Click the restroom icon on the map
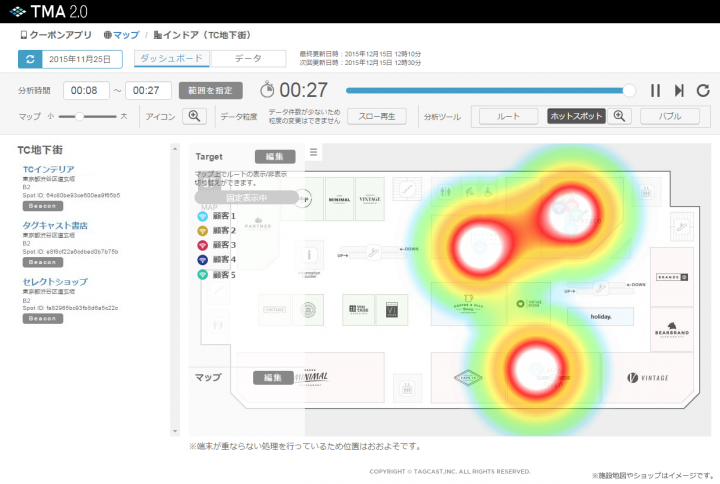The width and height of the screenshot is (720, 484). point(446,192)
